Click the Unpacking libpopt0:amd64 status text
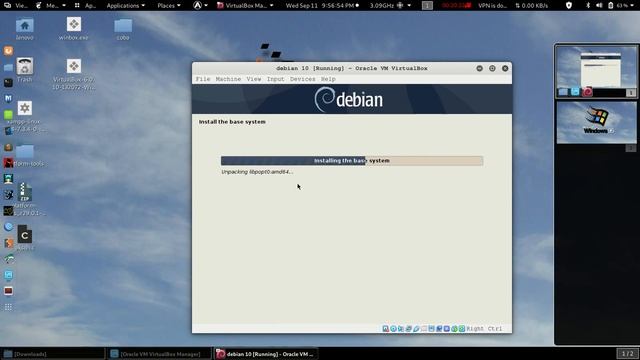Viewport: 640px width, 360px height. tap(257, 172)
